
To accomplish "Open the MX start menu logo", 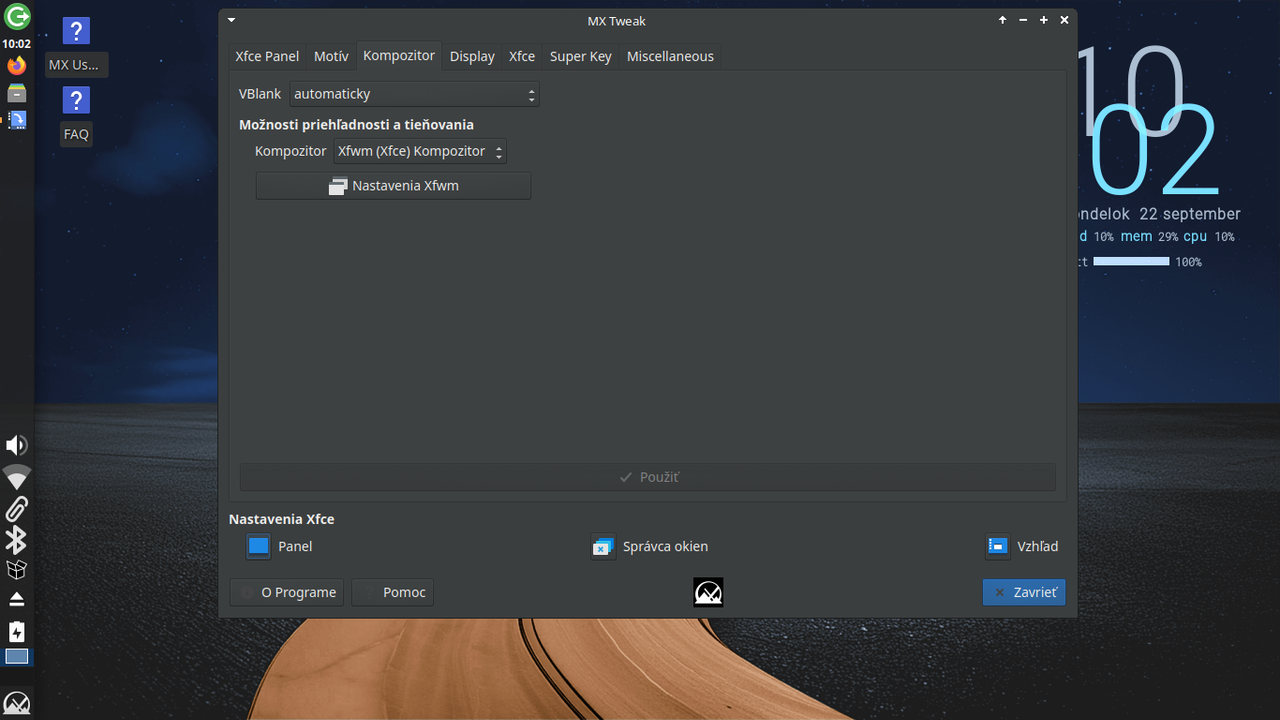I will 17,703.
